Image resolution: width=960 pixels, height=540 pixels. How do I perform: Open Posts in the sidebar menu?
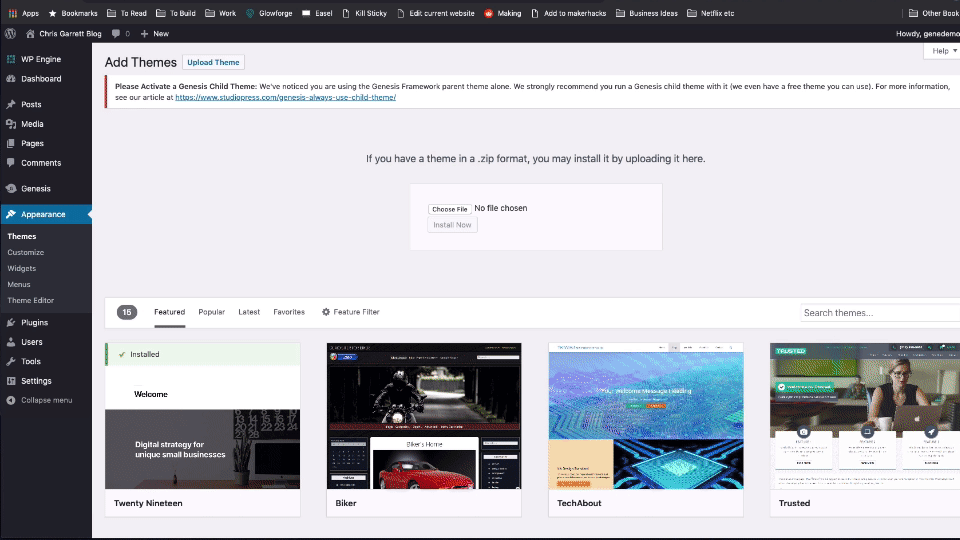(x=46, y=105)
